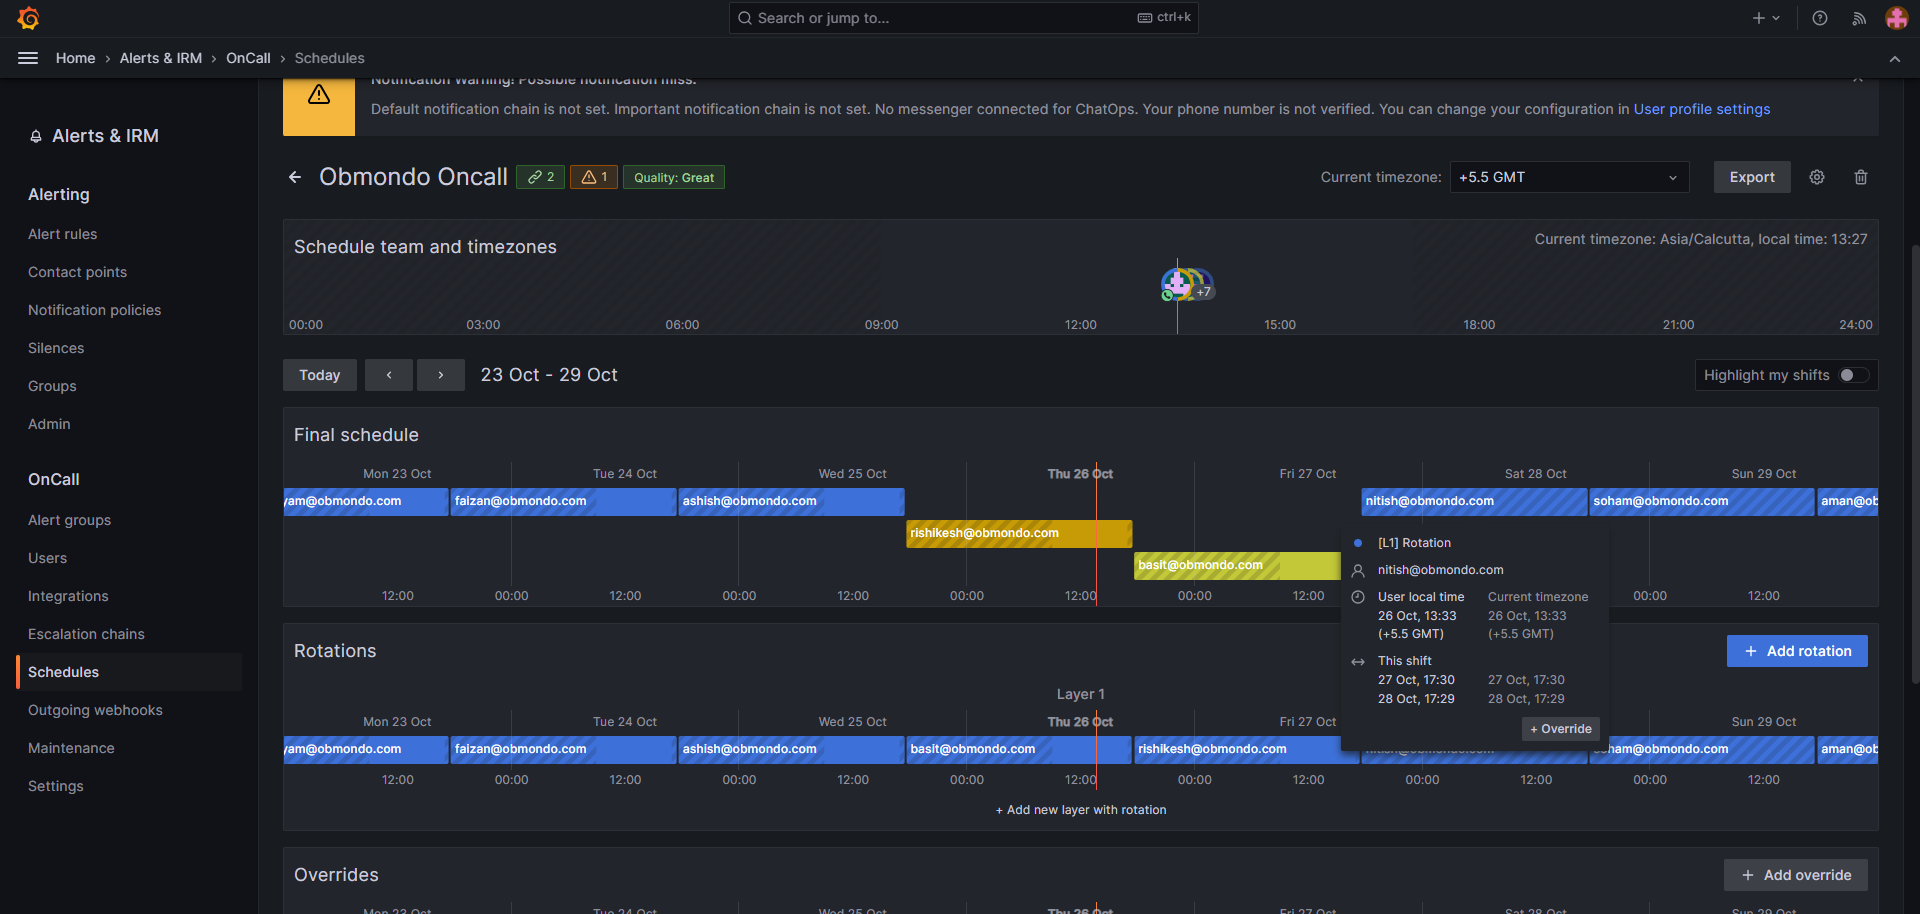Click the Quality: Great badge

(x=674, y=177)
